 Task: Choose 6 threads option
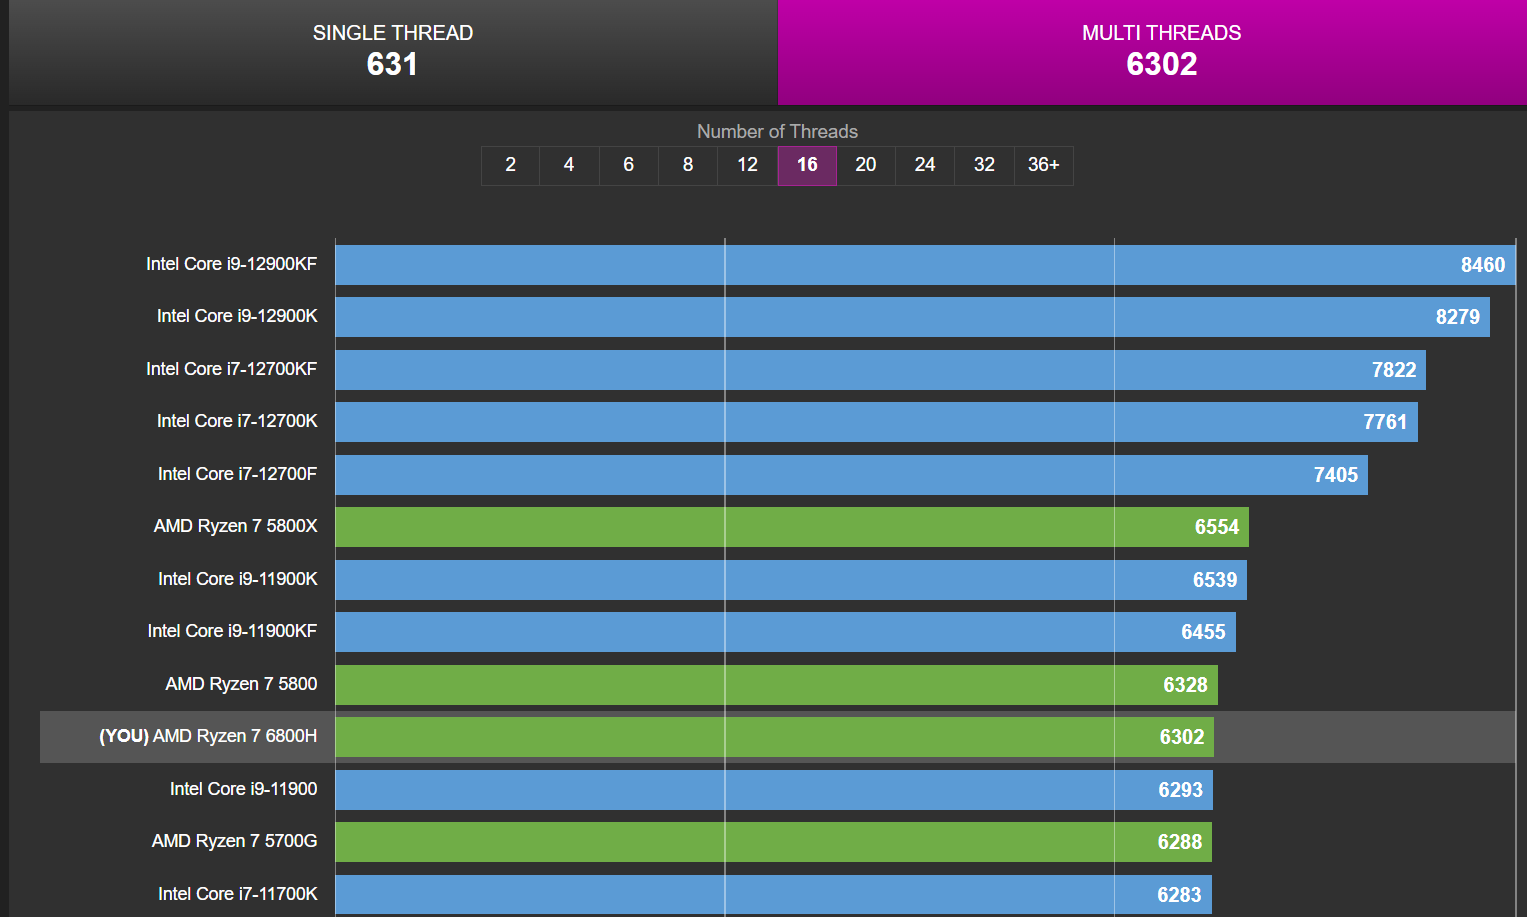[x=628, y=165]
